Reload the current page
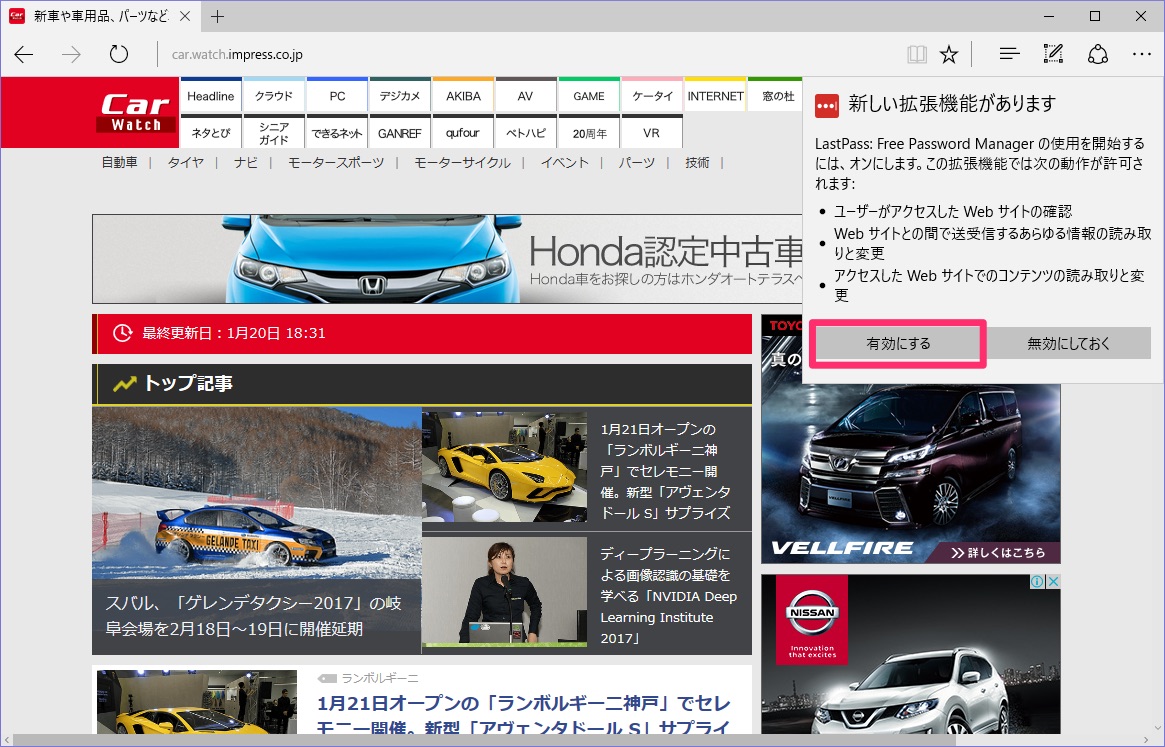 tap(119, 54)
